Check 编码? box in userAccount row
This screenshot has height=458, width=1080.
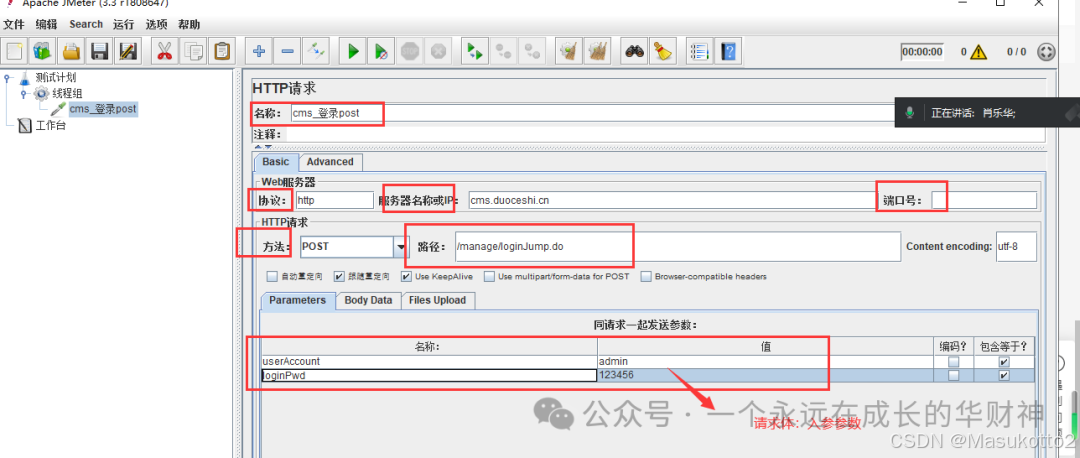[x=953, y=362]
